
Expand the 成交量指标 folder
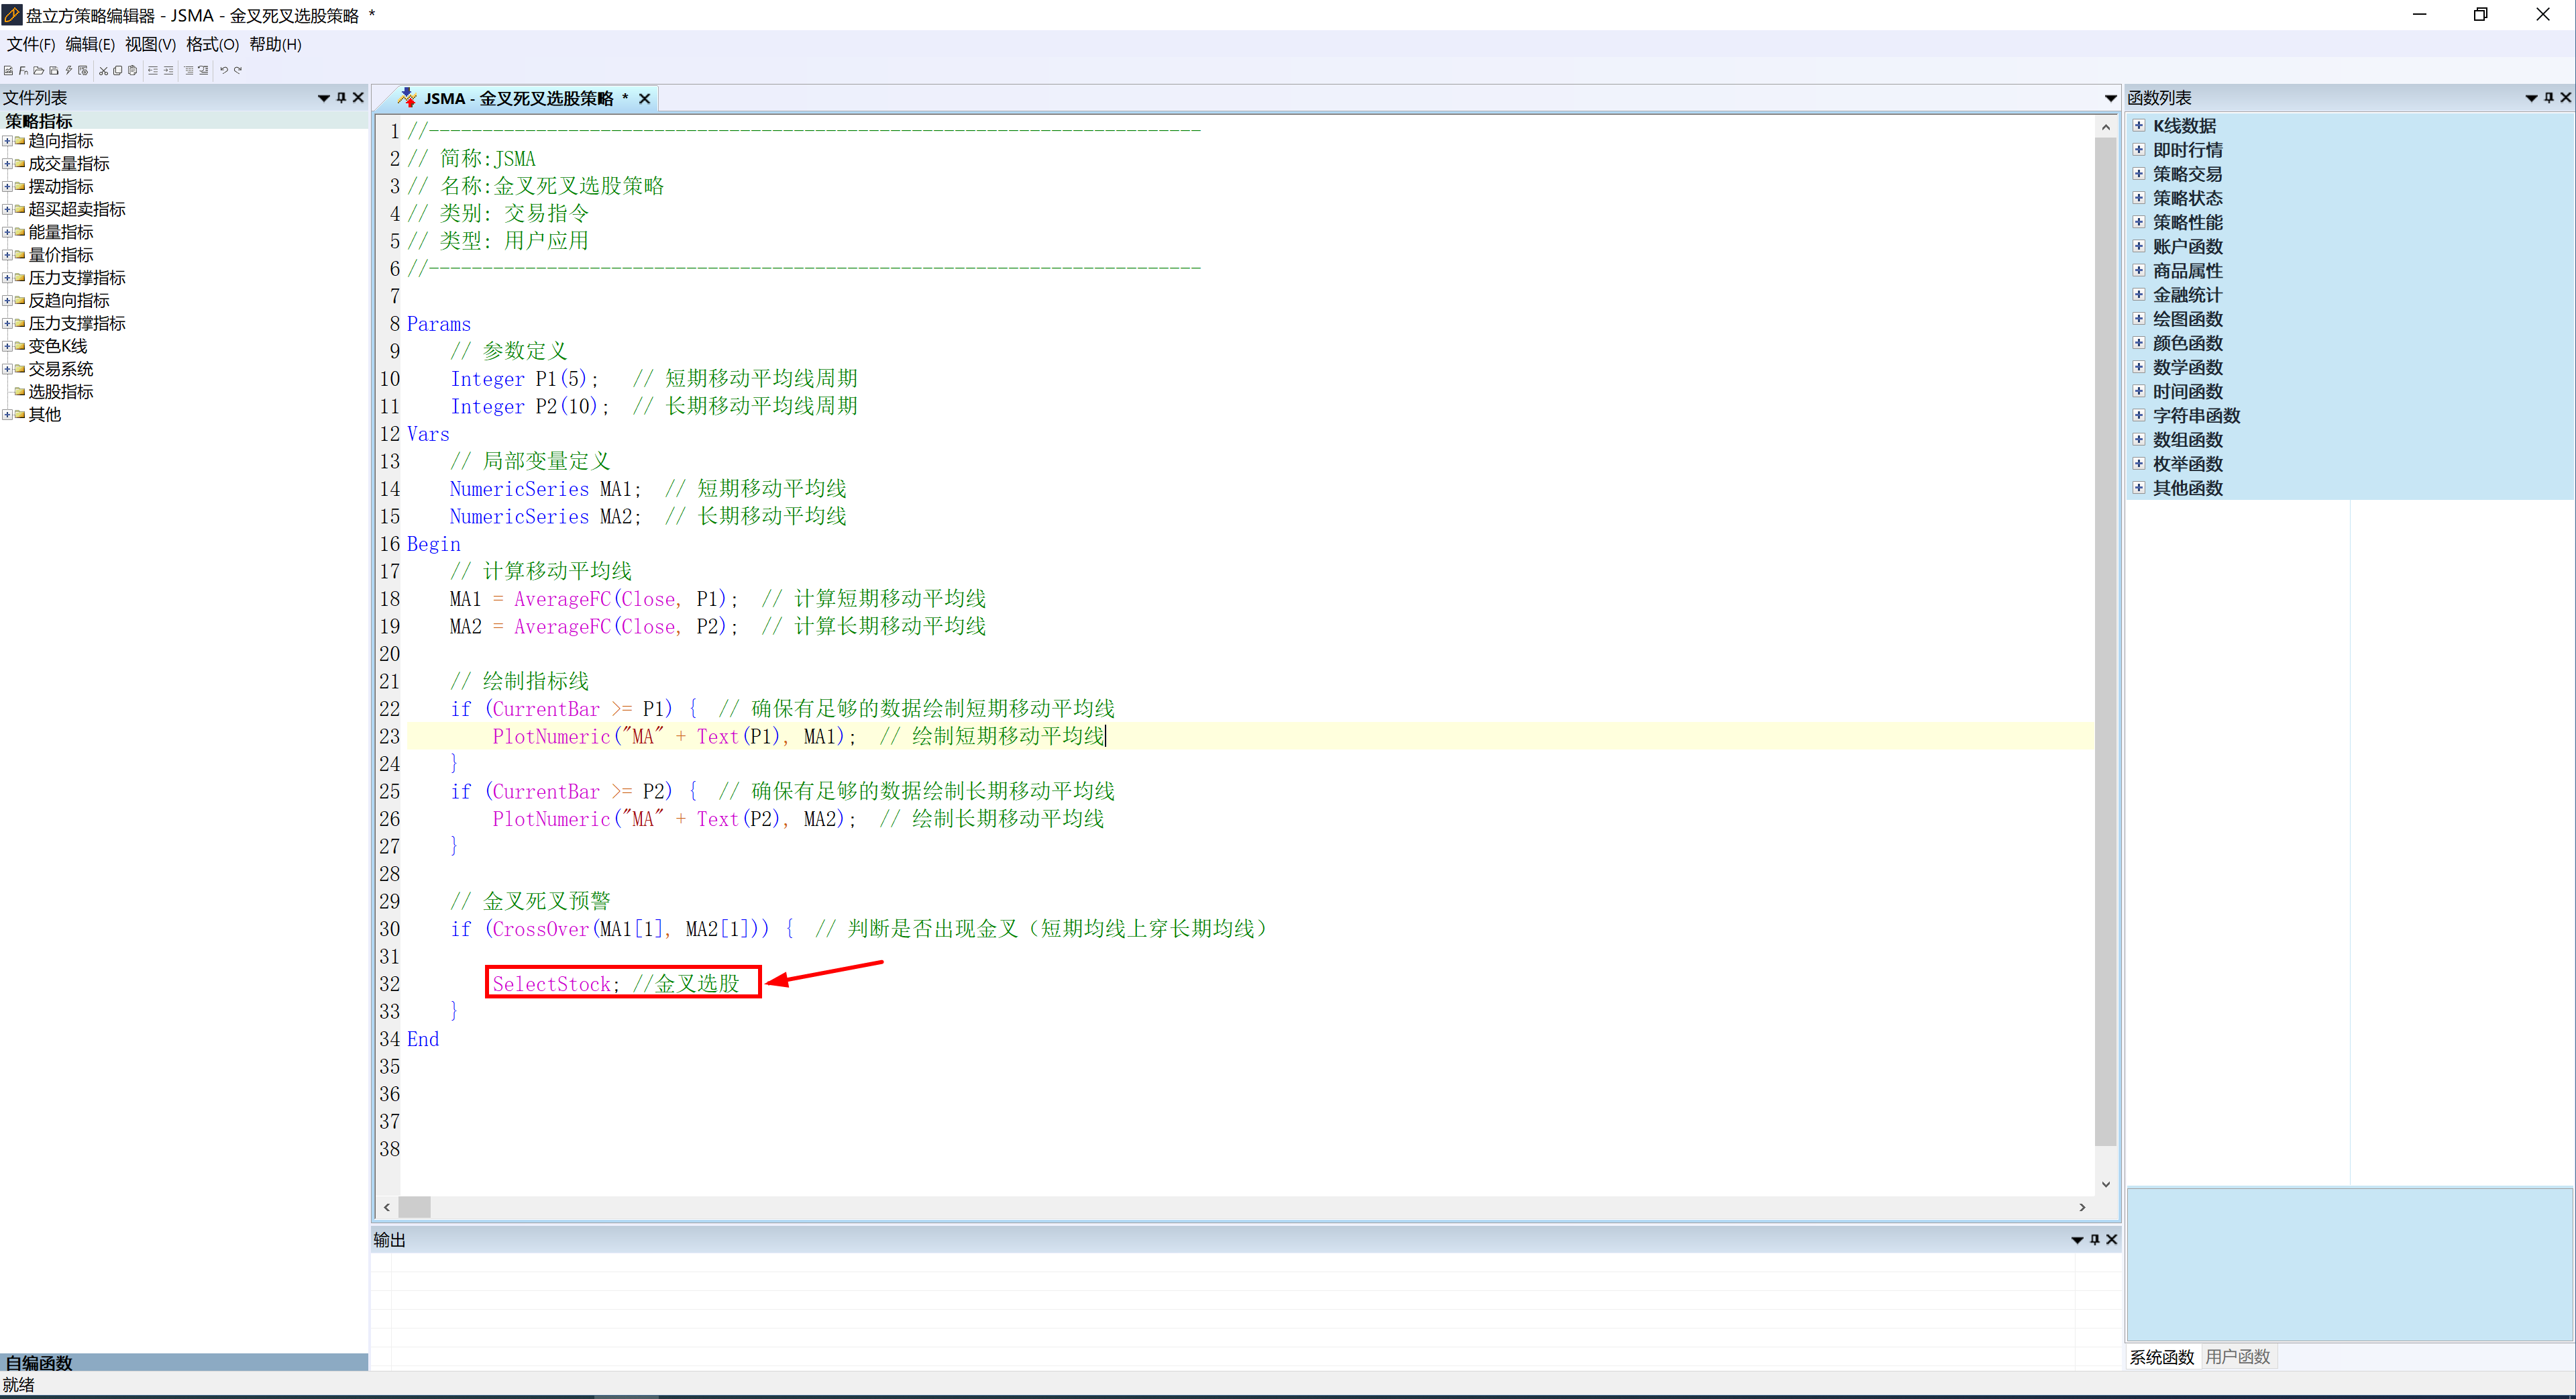pos(7,163)
